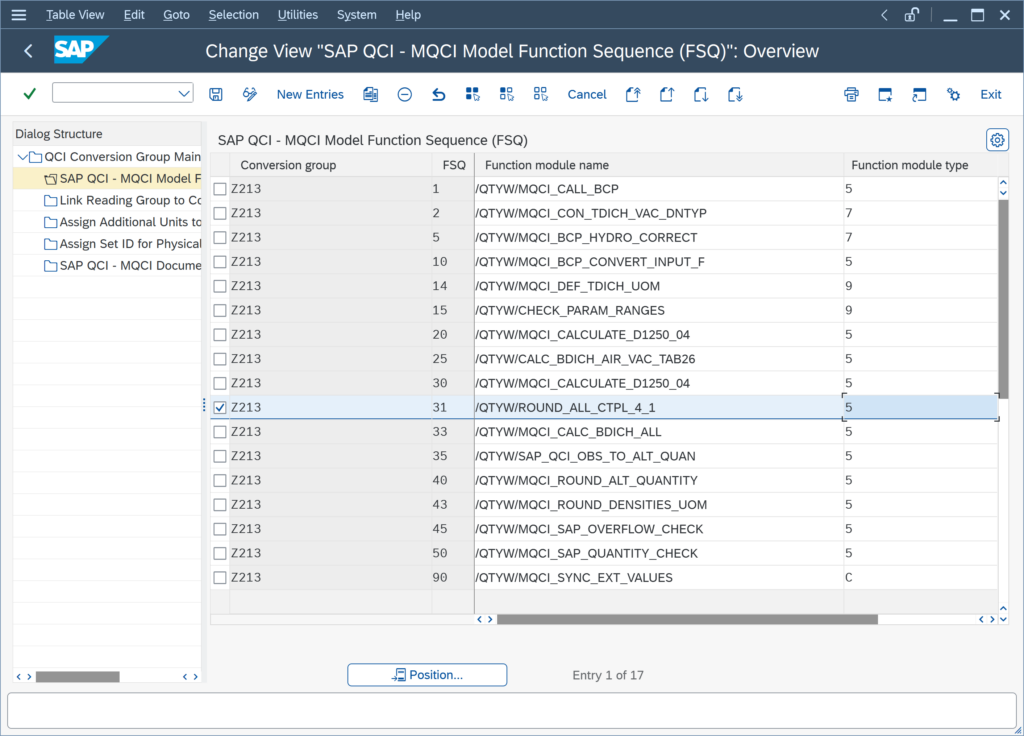The height and width of the screenshot is (736, 1024).
Task: Check the row checkbox for FSQ 5
Action: [220, 237]
